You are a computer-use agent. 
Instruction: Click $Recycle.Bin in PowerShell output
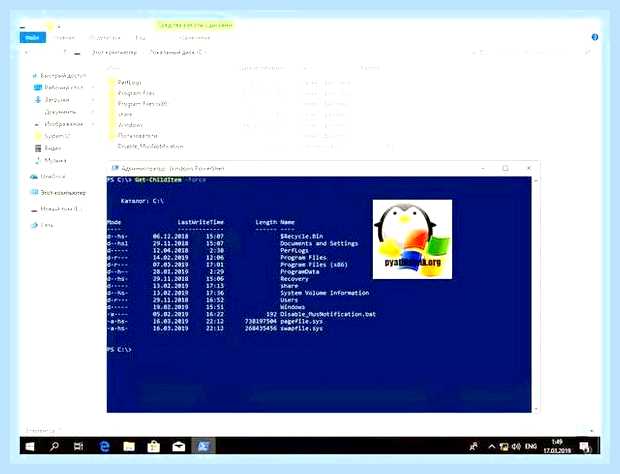[301, 236]
